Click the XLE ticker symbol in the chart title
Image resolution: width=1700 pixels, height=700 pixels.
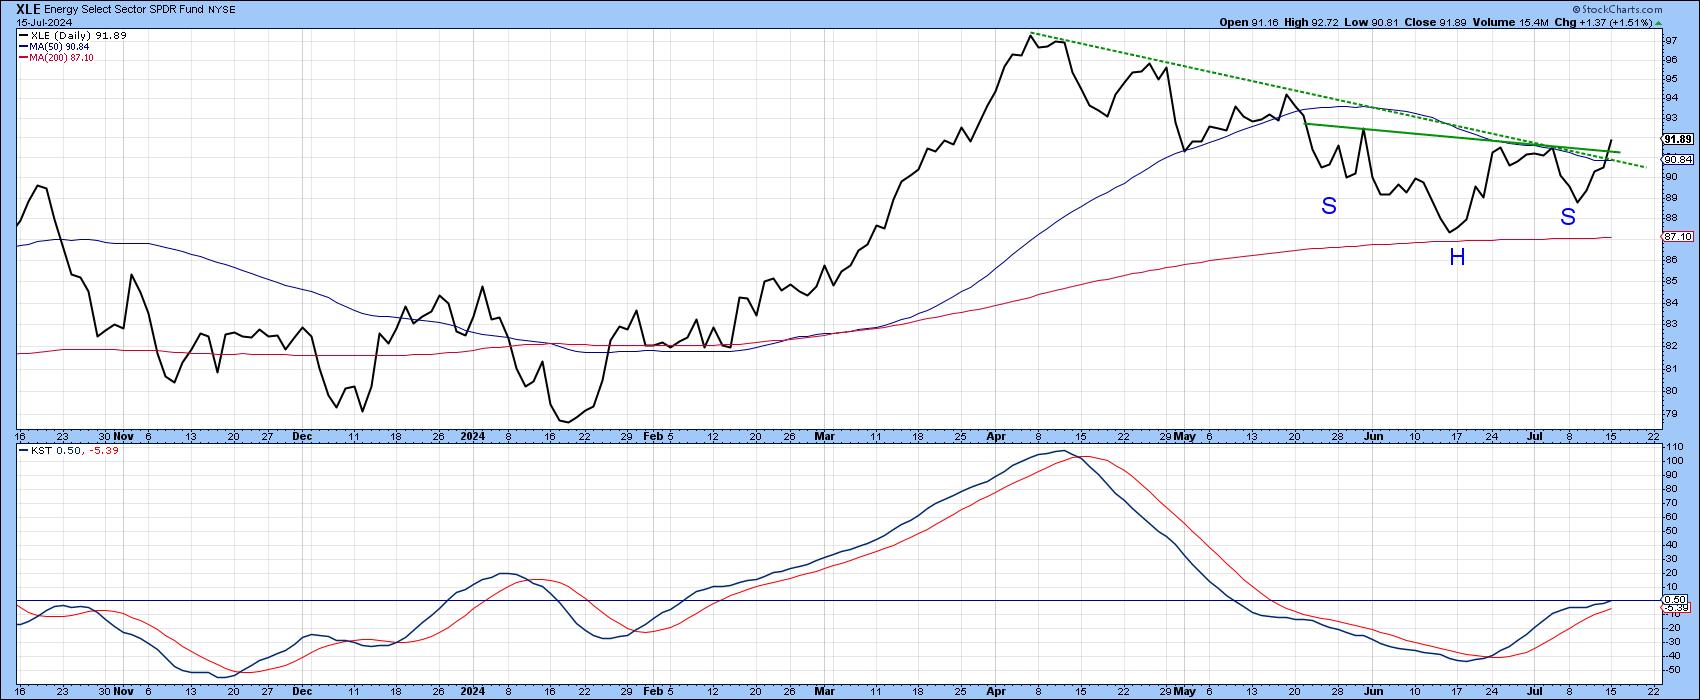click(x=29, y=8)
